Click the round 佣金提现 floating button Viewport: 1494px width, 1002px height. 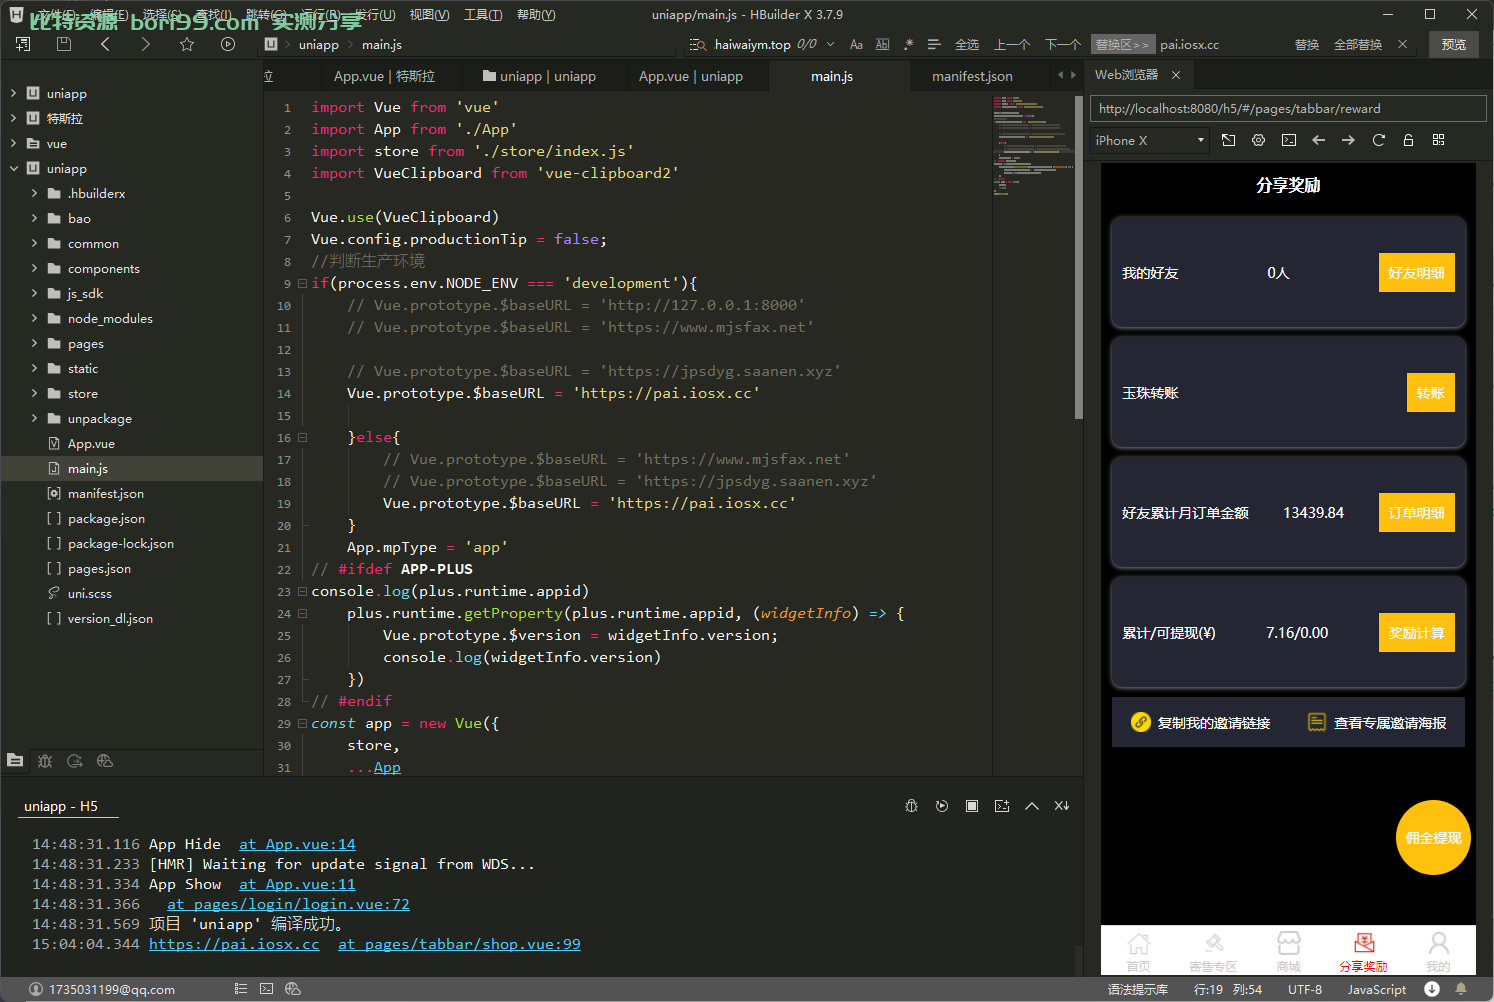(1433, 838)
